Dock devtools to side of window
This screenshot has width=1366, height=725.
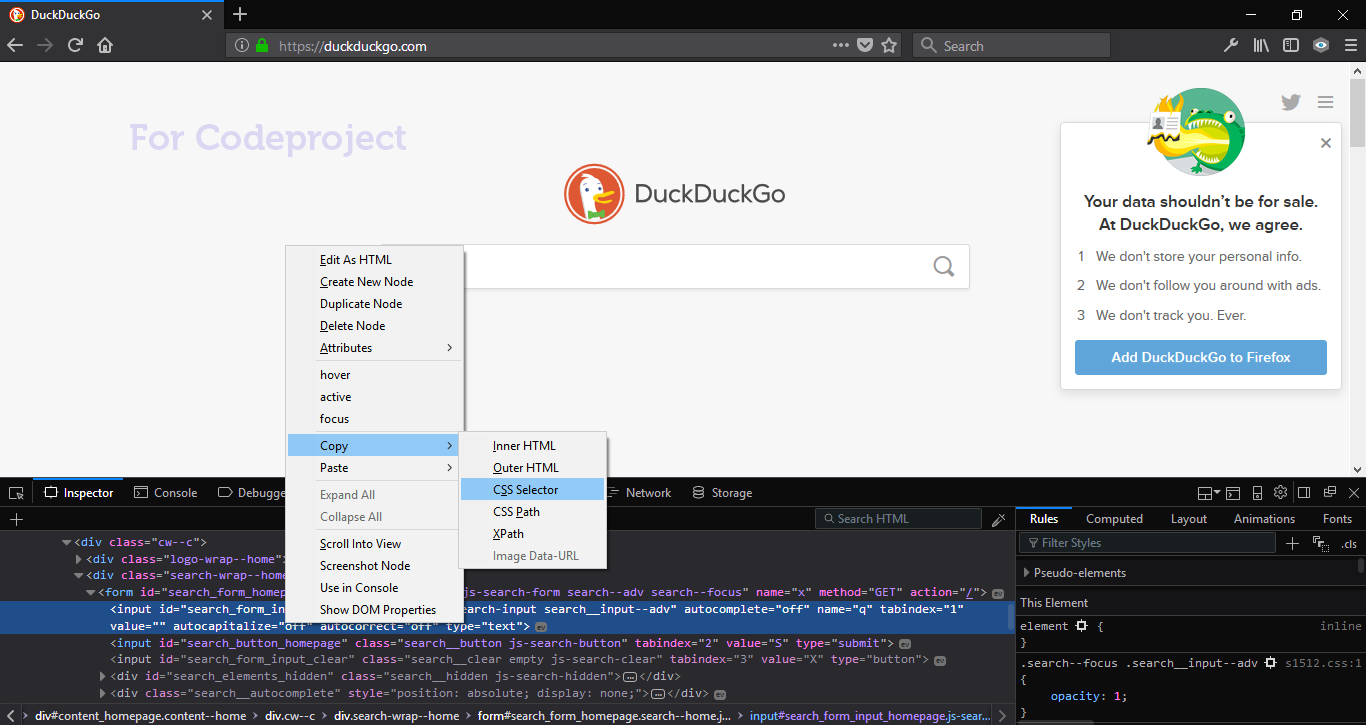tap(1304, 493)
